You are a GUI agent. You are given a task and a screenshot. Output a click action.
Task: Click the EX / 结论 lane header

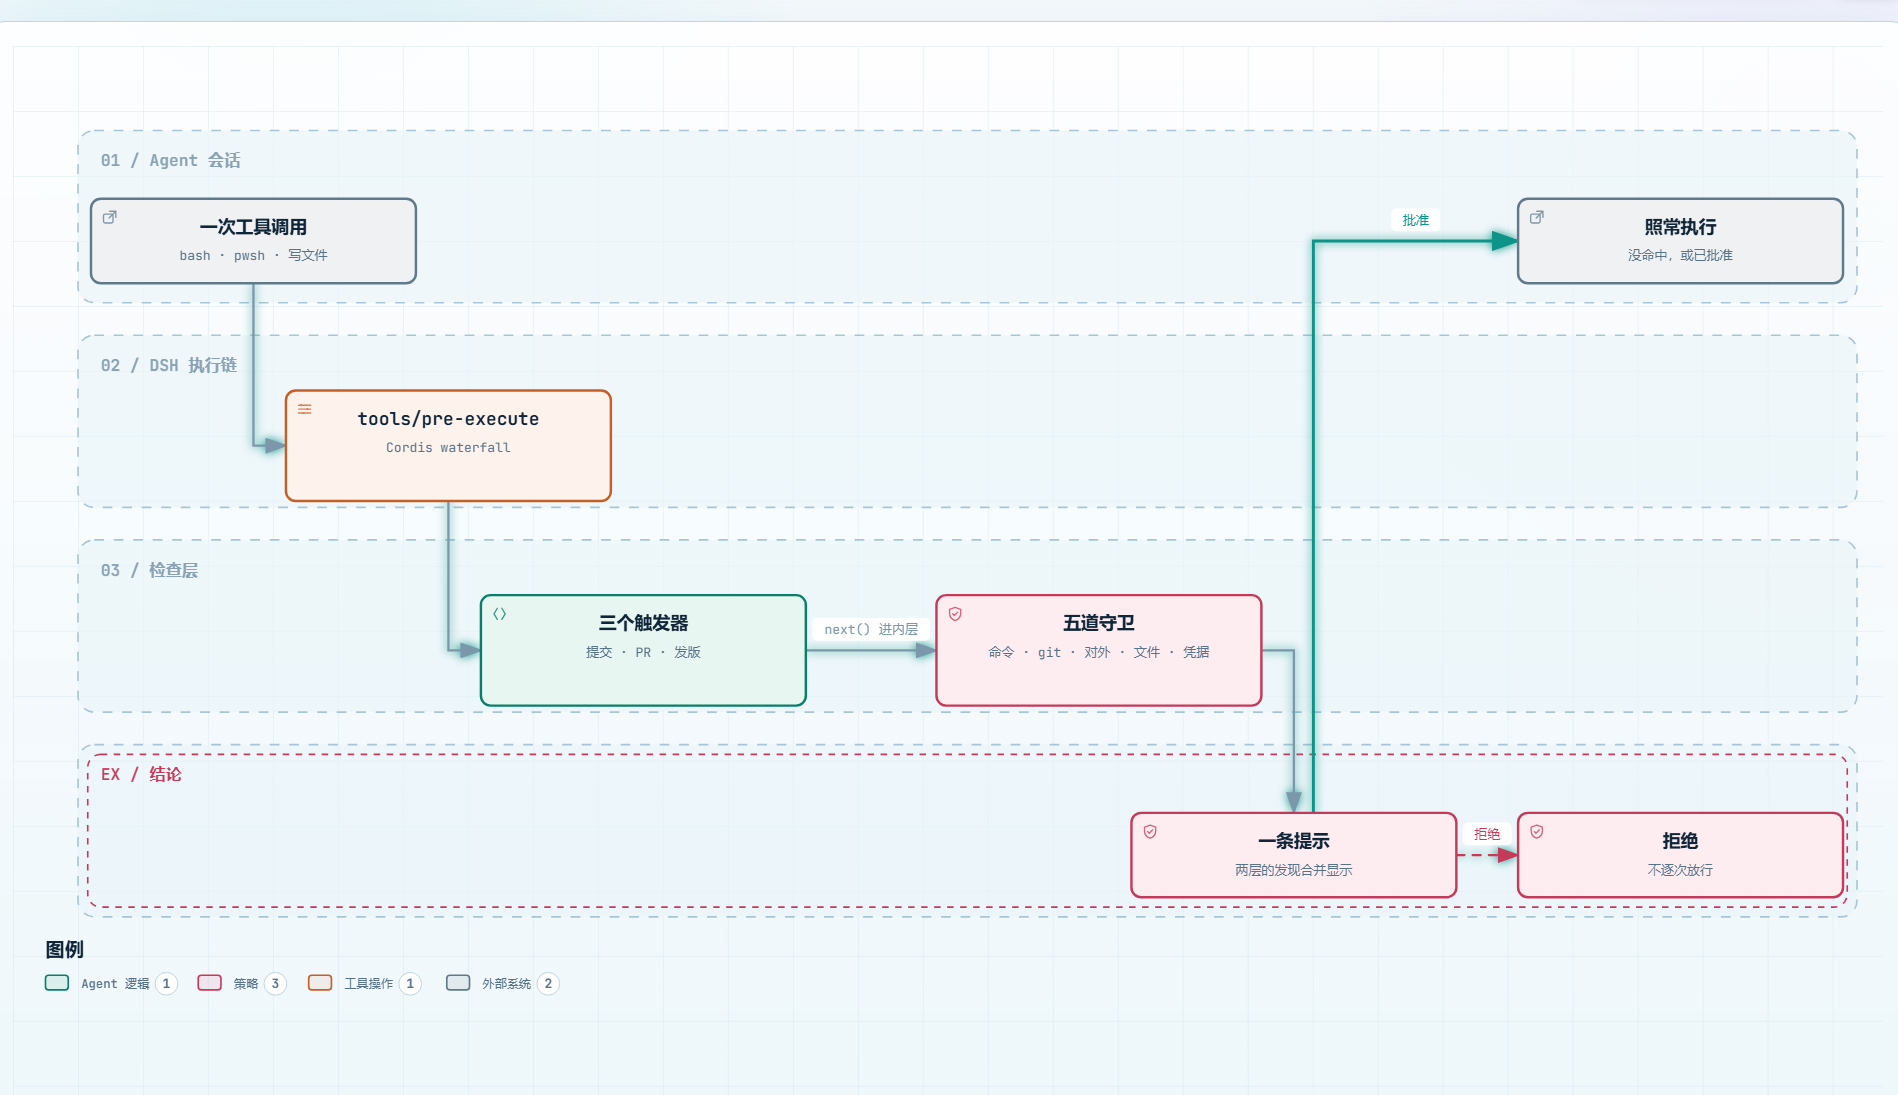point(141,774)
